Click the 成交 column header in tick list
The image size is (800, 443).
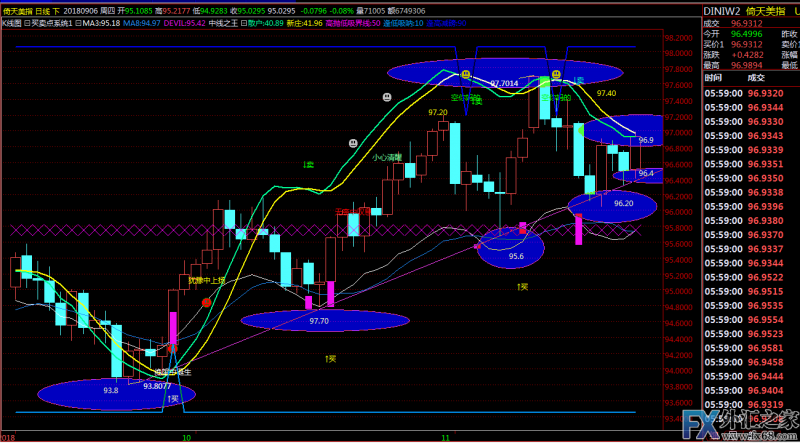755,77
